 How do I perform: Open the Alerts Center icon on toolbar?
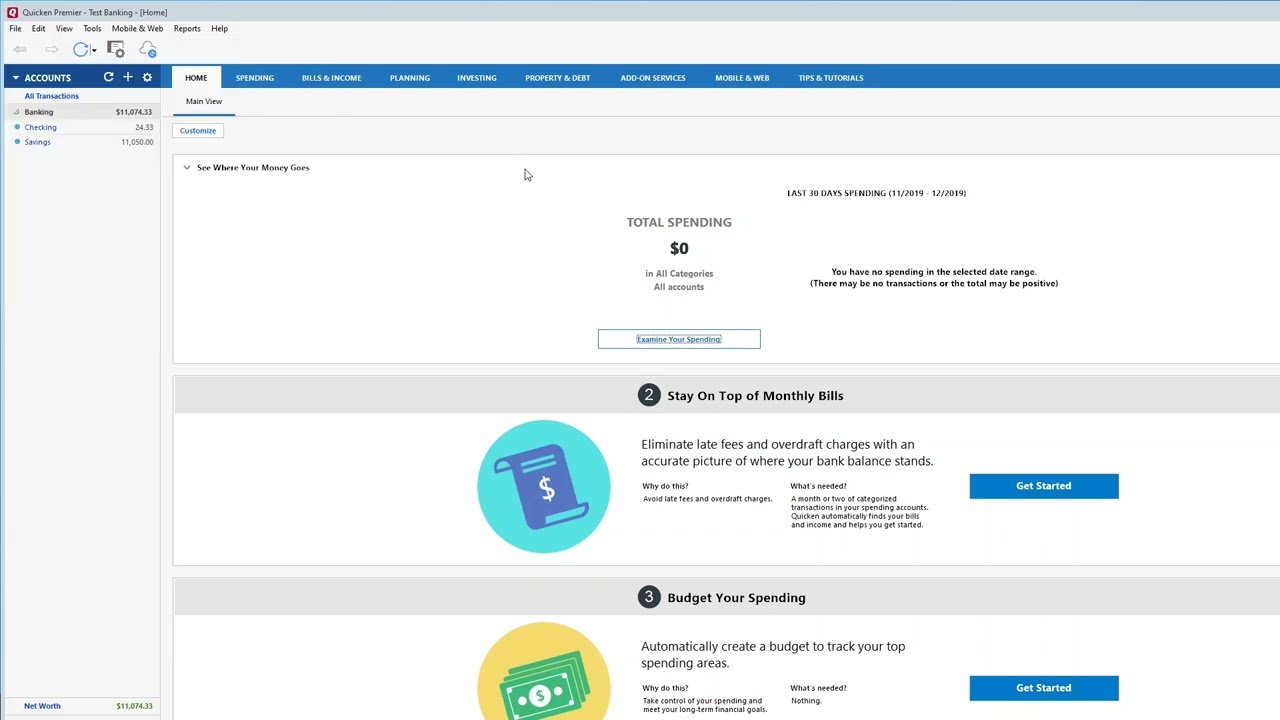(115, 48)
